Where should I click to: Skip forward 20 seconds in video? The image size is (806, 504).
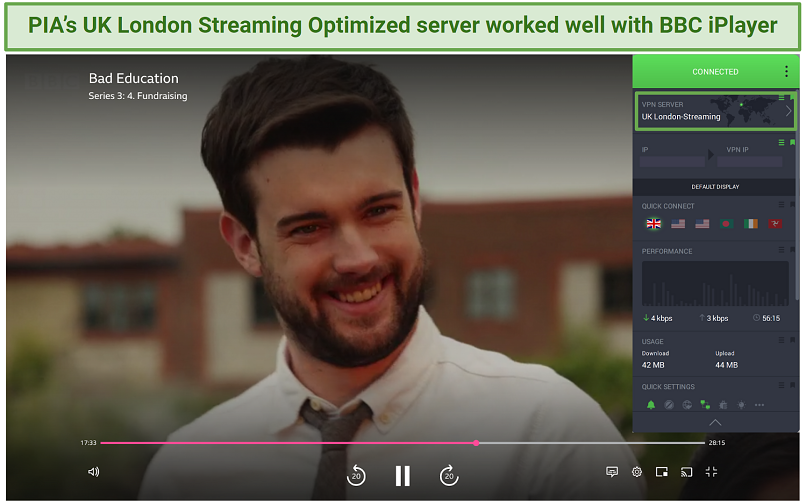449,475
